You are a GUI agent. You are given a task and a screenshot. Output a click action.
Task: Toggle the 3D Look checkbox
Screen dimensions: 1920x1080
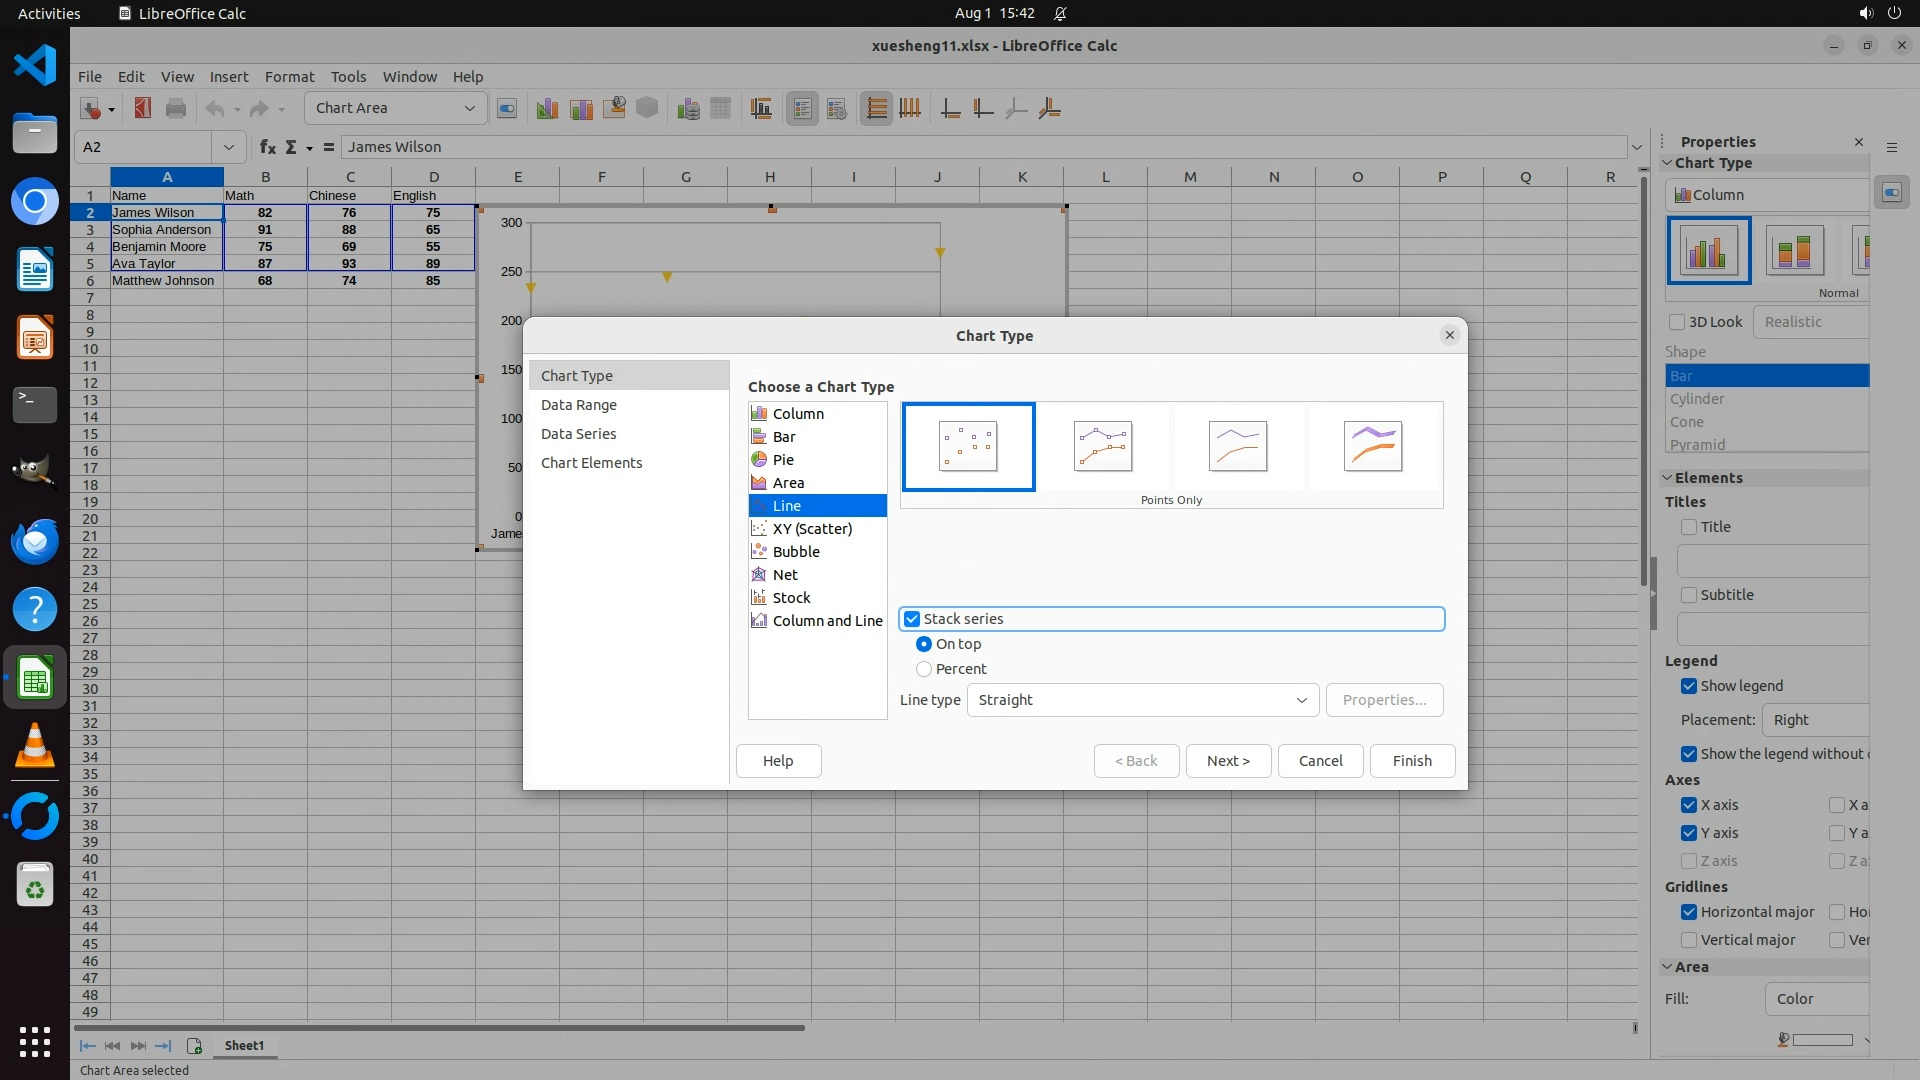(x=1677, y=322)
